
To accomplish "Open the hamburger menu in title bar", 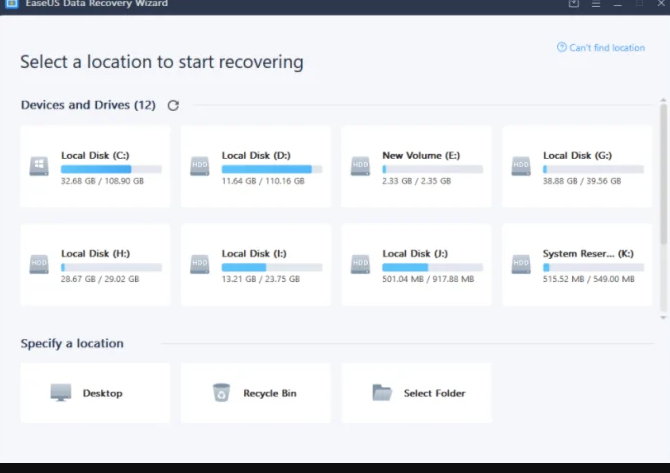I will coord(596,4).
